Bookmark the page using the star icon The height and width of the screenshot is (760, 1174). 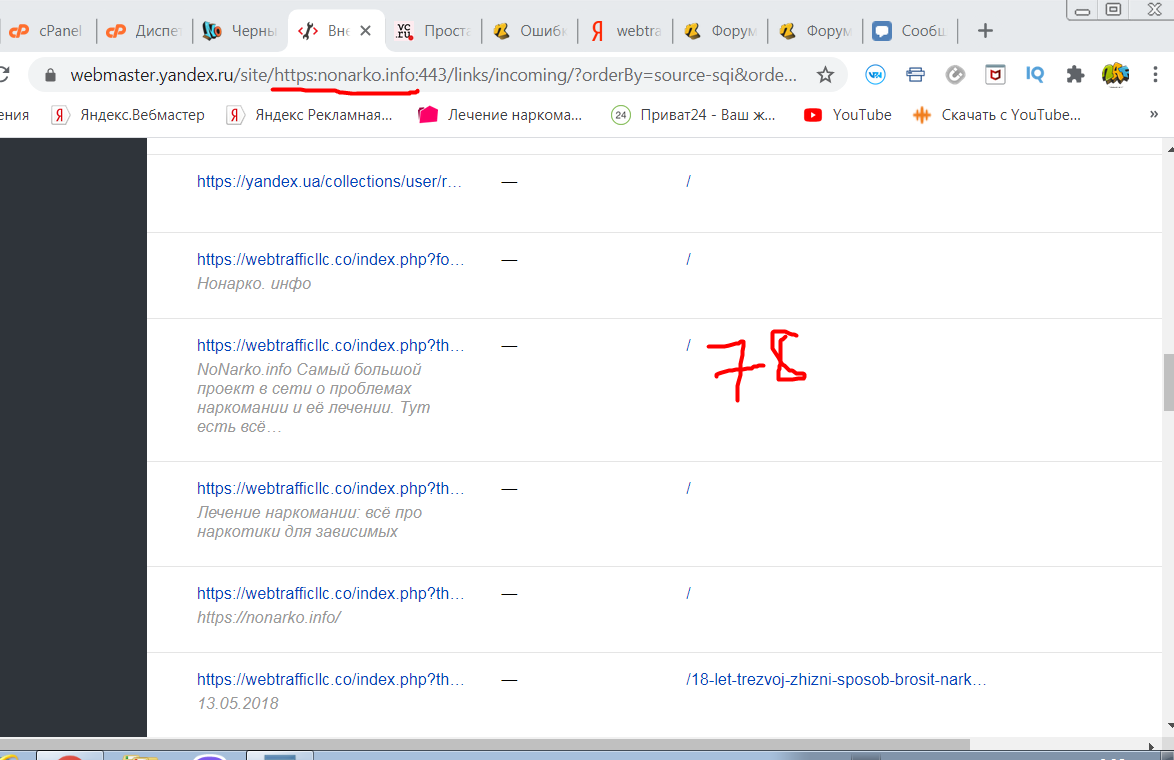click(824, 74)
